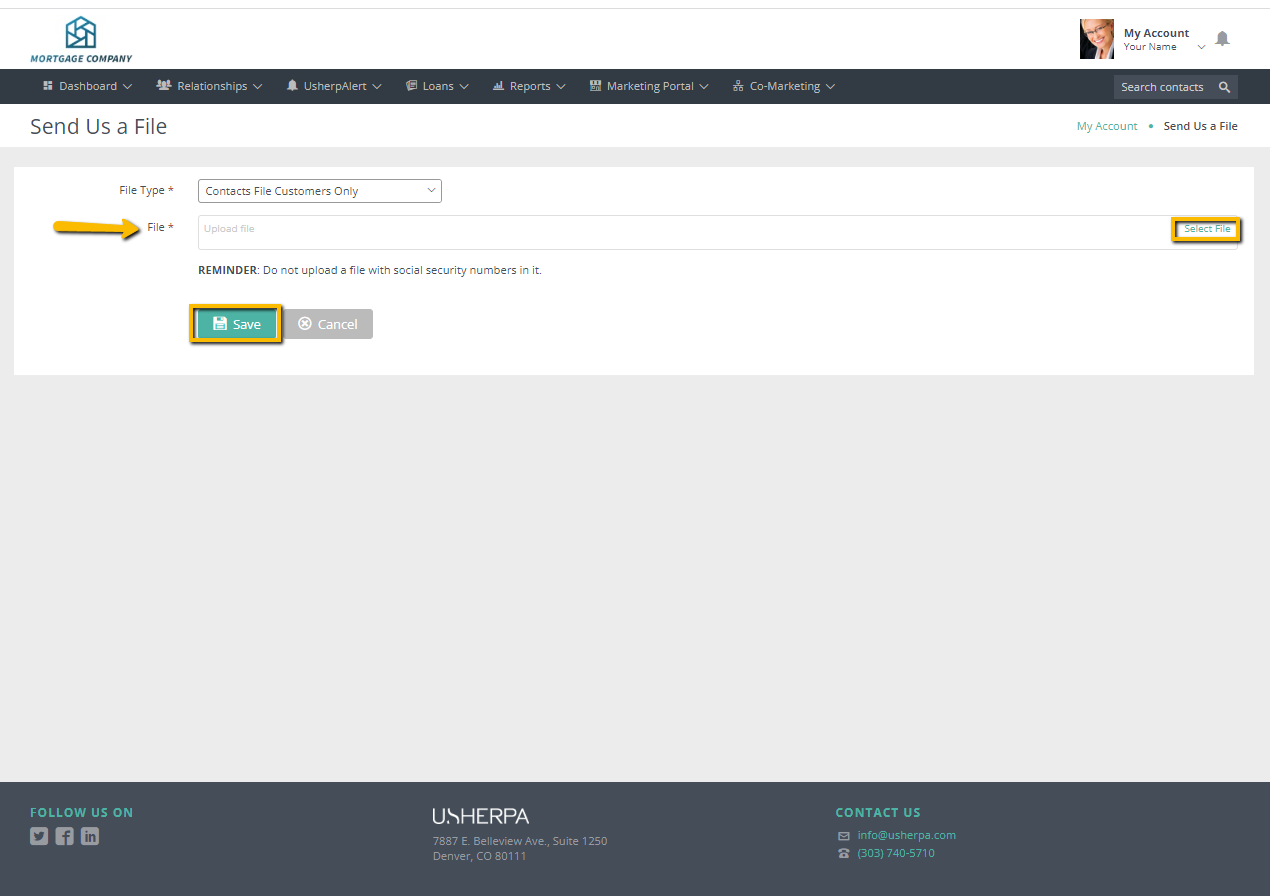1270x896 pixels.
Task: Open the Marketing Portal menu
Action: (649, 86)
